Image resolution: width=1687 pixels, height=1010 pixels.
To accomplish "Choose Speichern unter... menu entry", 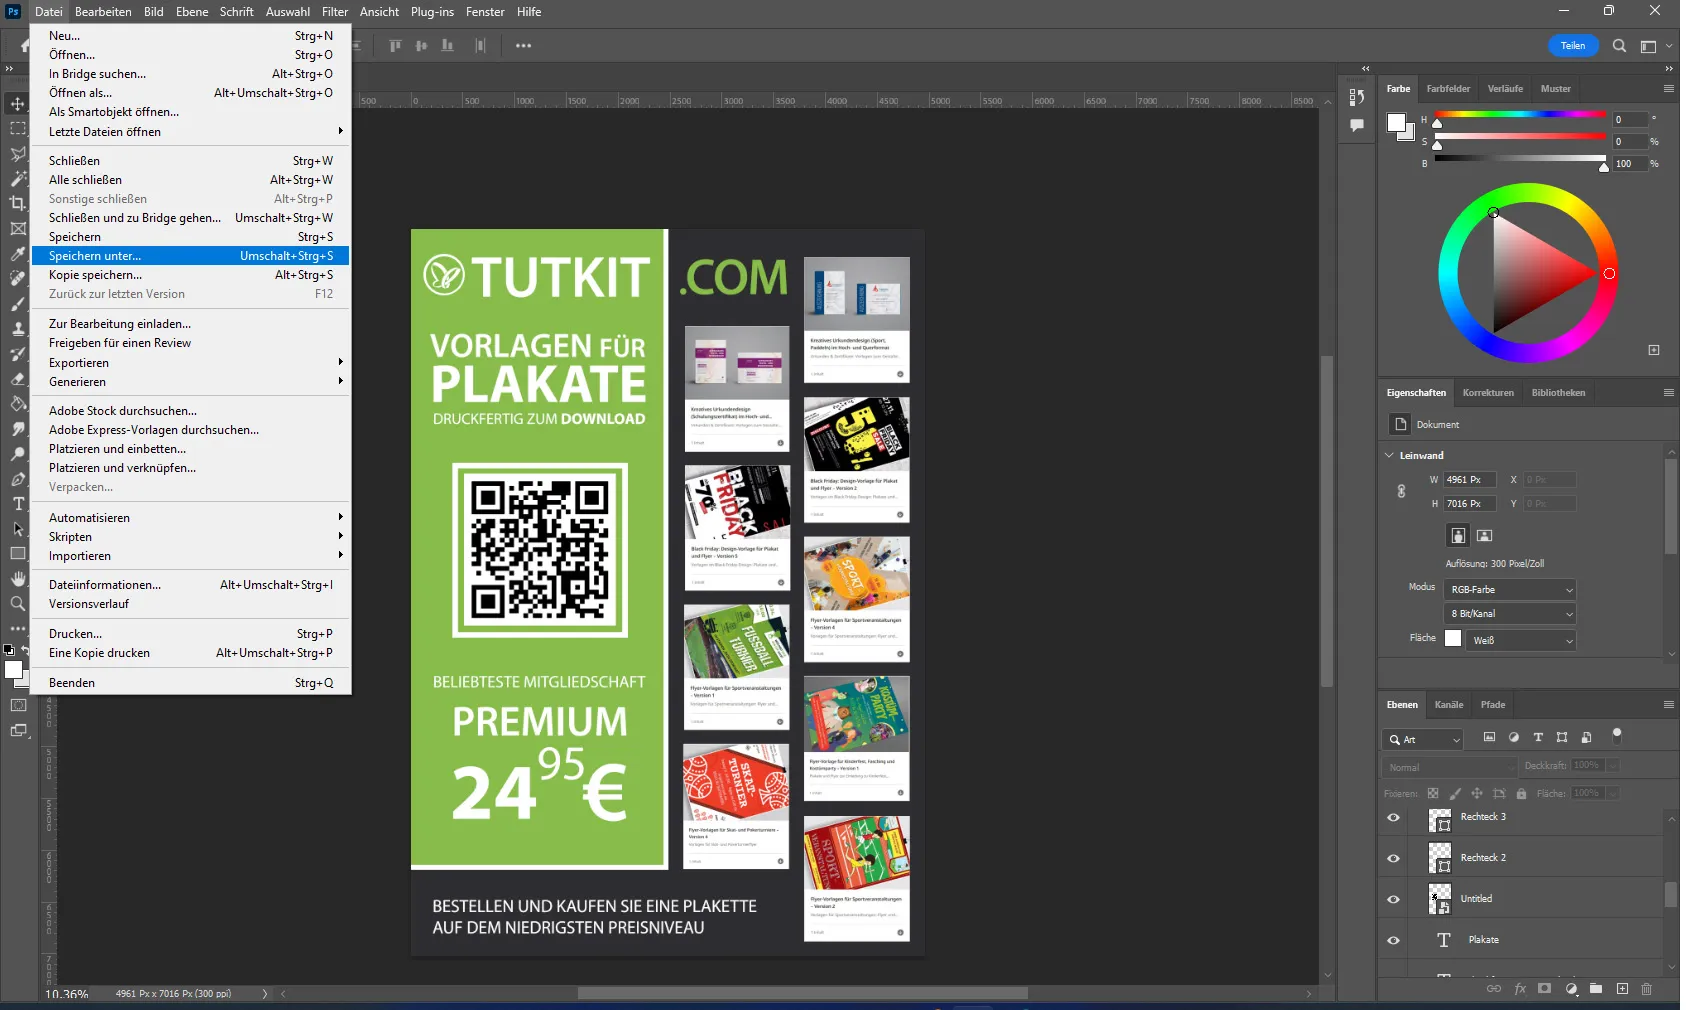I will (x=191, y=256).
